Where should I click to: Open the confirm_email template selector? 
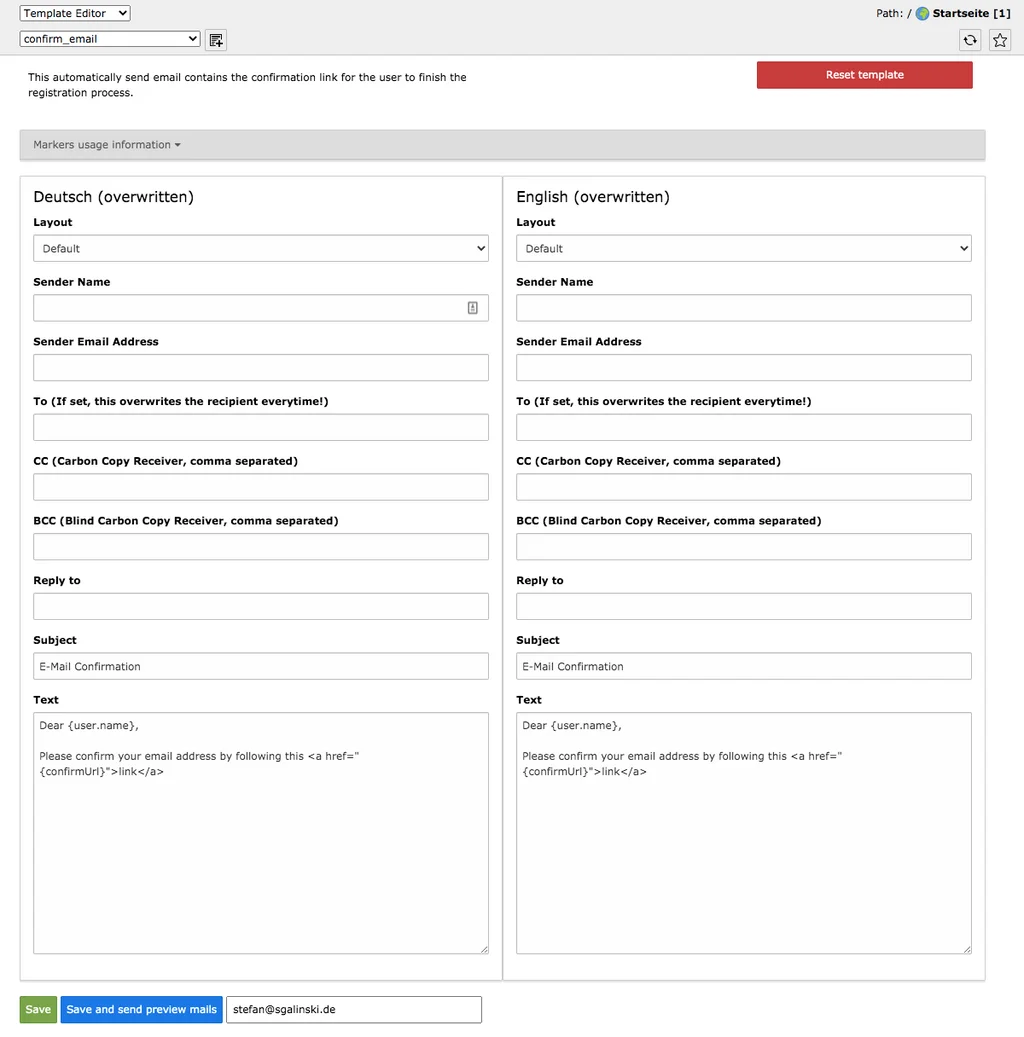click(109, 38)
